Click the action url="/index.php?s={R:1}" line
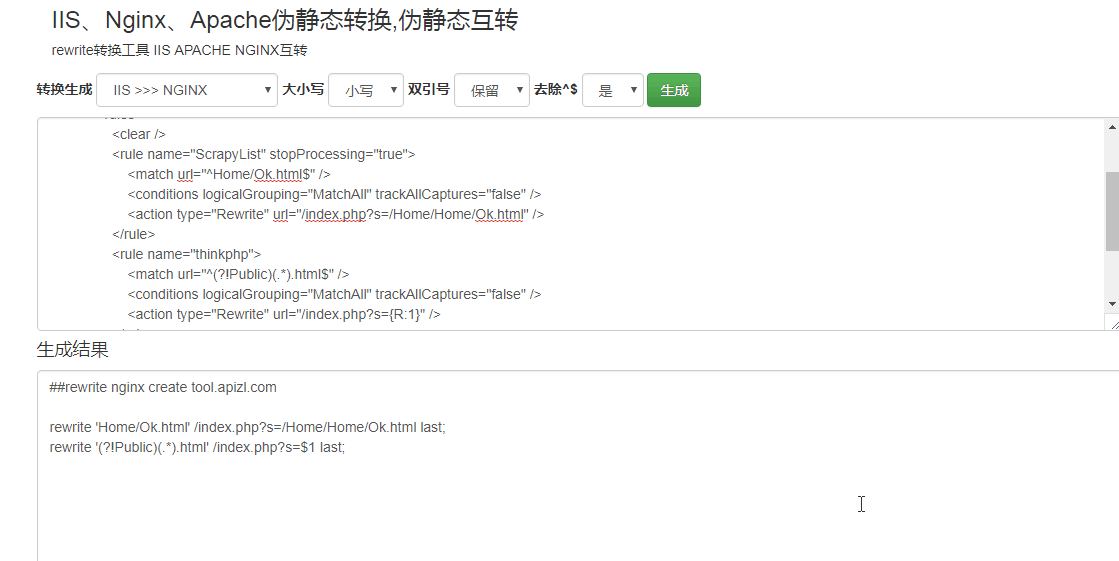 tap(284, 314)
